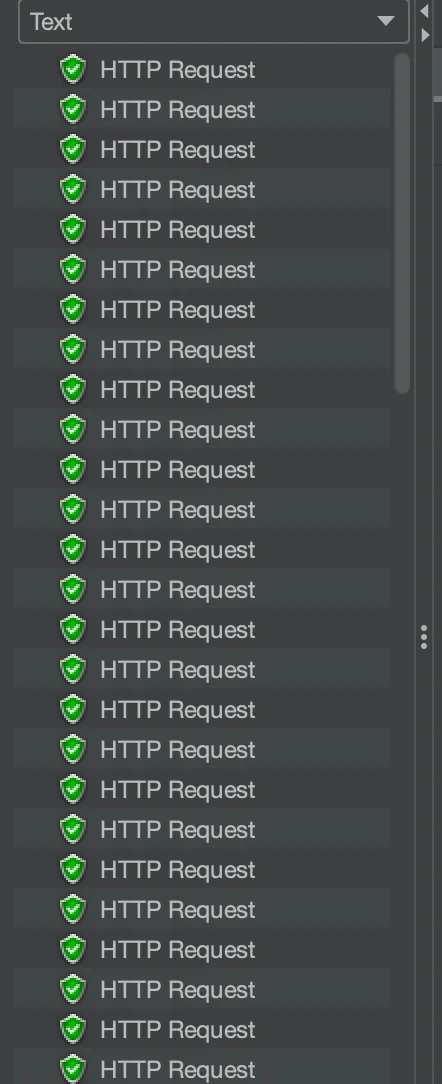This screenshot has height=1084, width=442.
Task: Click success shield icon of fifth HTTP Request
Action: [73, 230]
